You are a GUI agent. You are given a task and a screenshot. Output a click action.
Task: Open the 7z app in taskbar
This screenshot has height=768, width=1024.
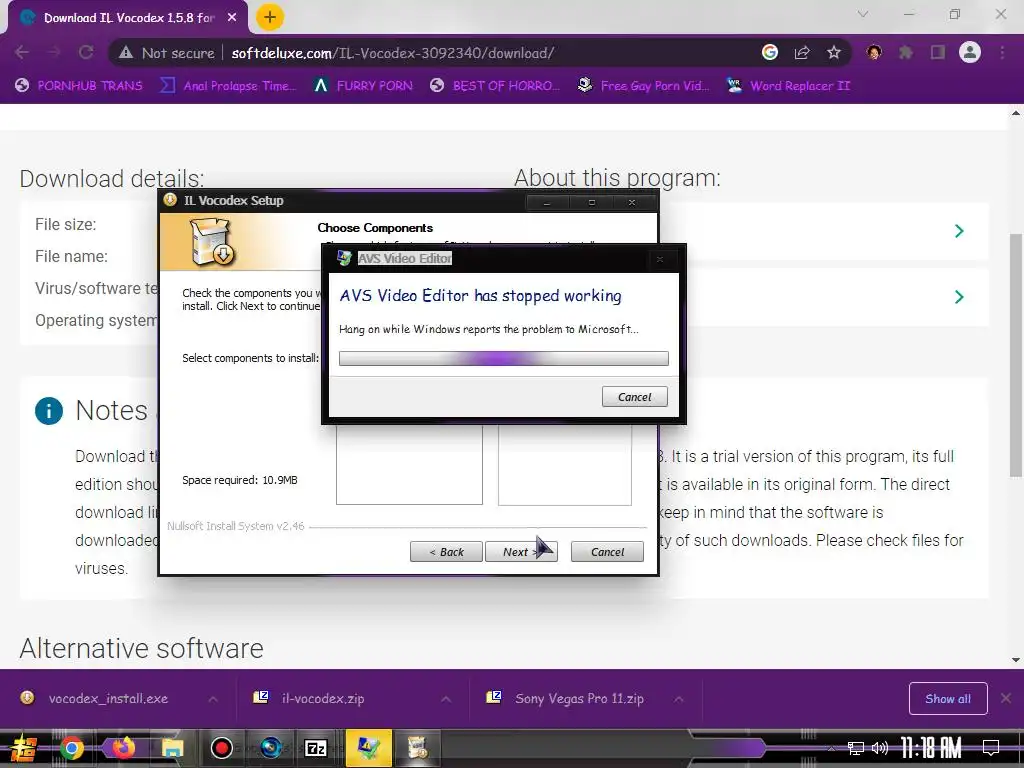[x=316, y=748]
